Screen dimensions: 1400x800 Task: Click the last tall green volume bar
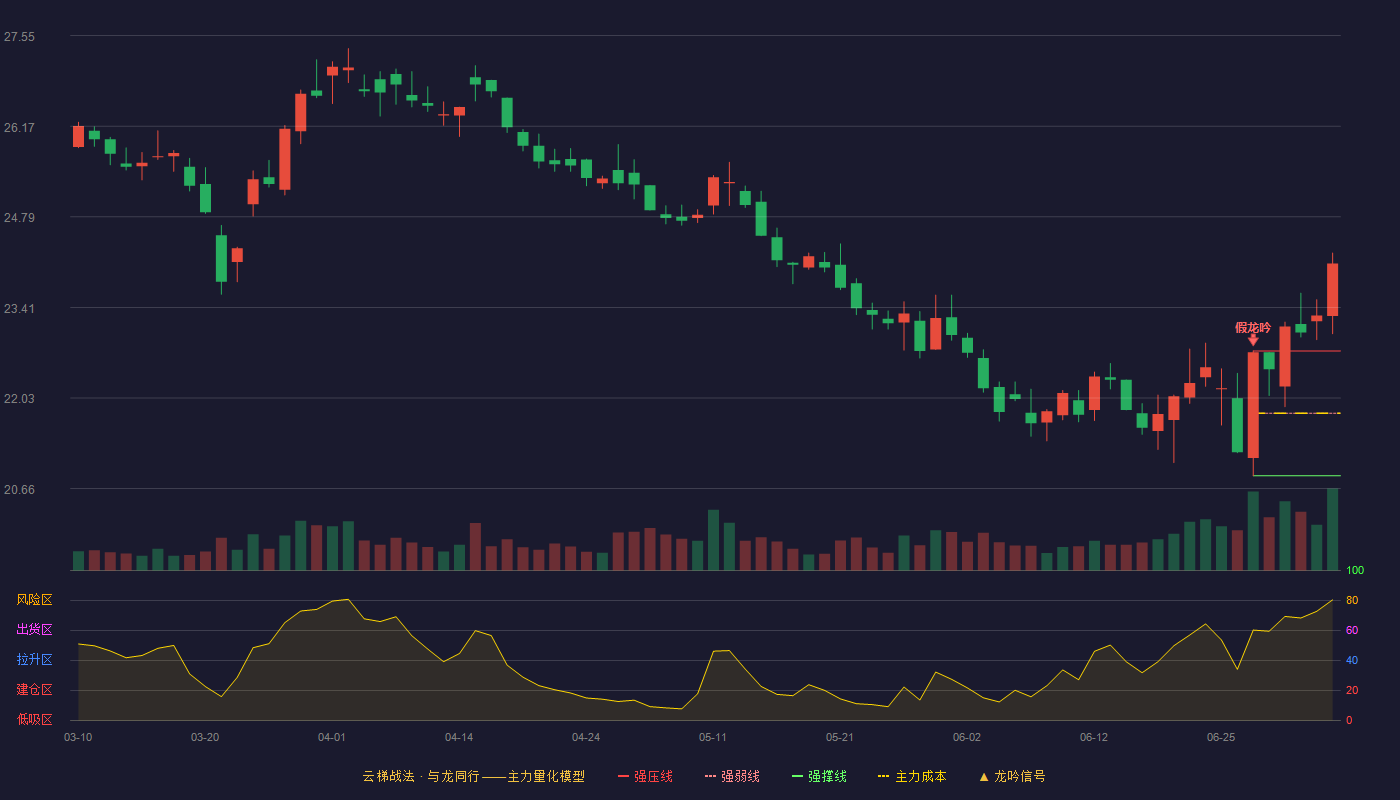(x=1332, y=529)
